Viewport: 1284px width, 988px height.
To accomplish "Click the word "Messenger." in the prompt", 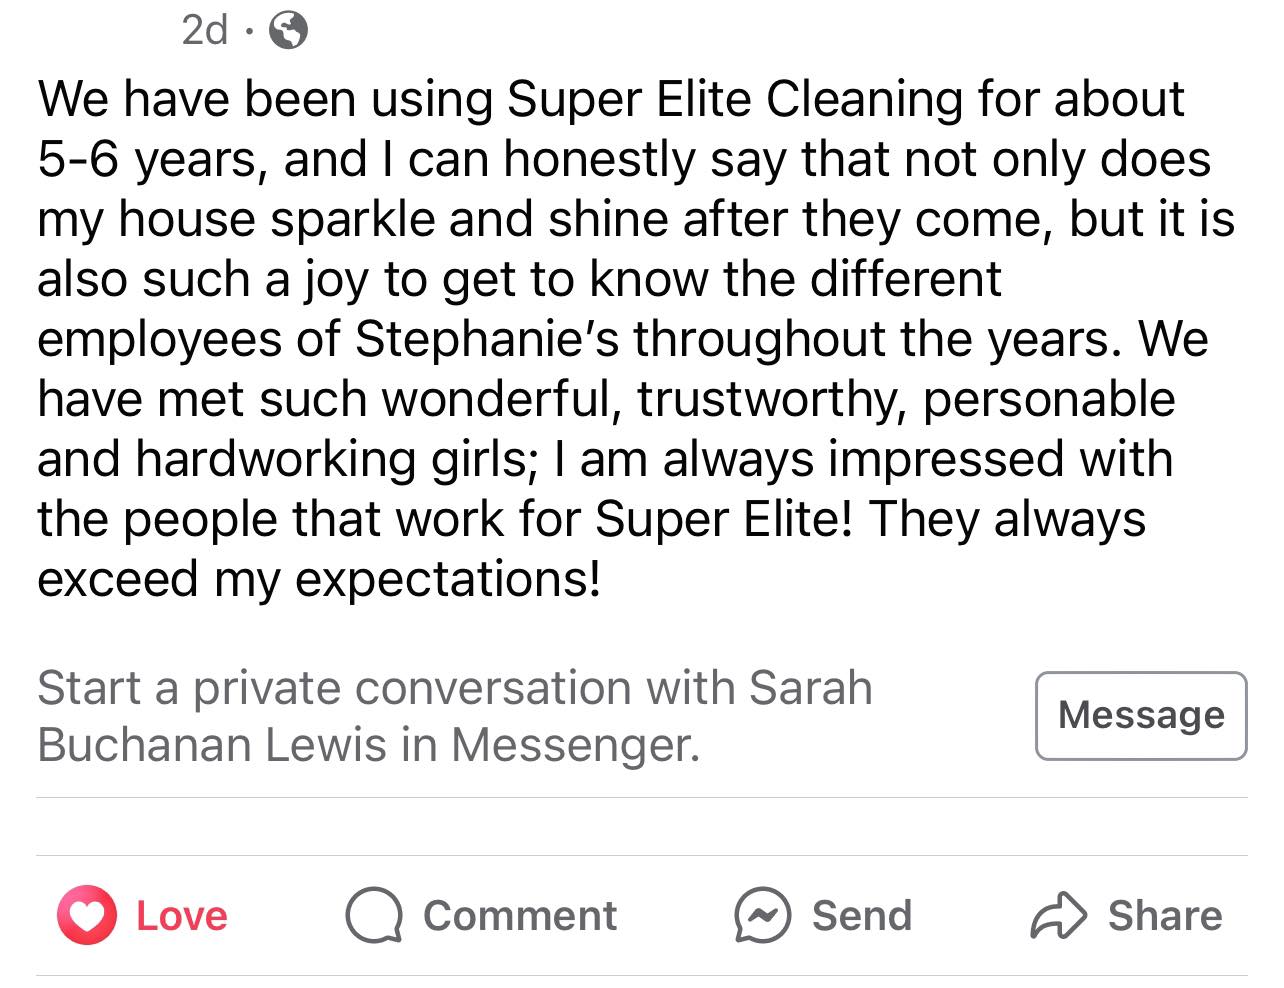I will [575, 745].
